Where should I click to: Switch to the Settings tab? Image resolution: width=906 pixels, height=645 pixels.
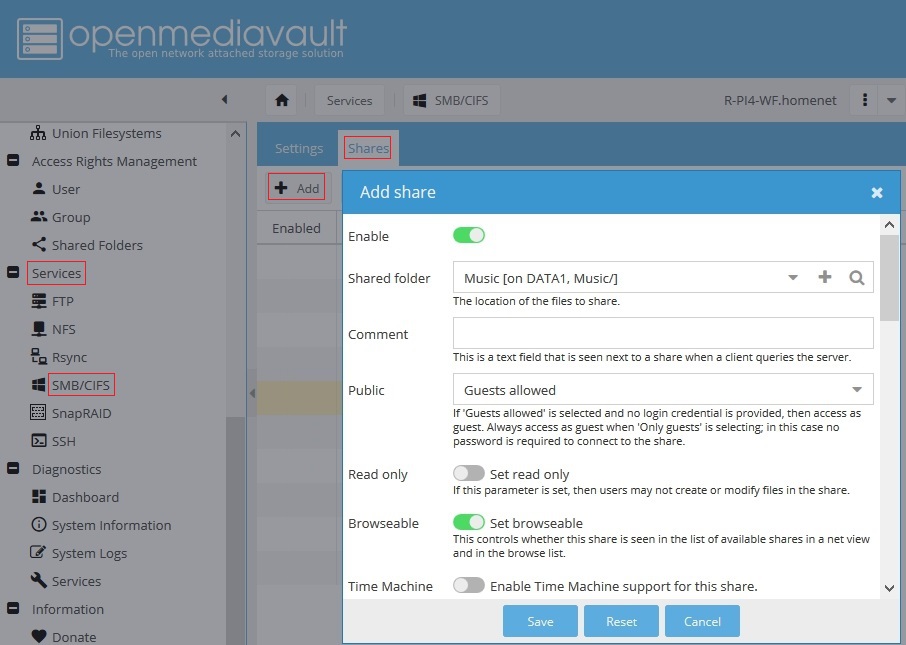point(299,148)
